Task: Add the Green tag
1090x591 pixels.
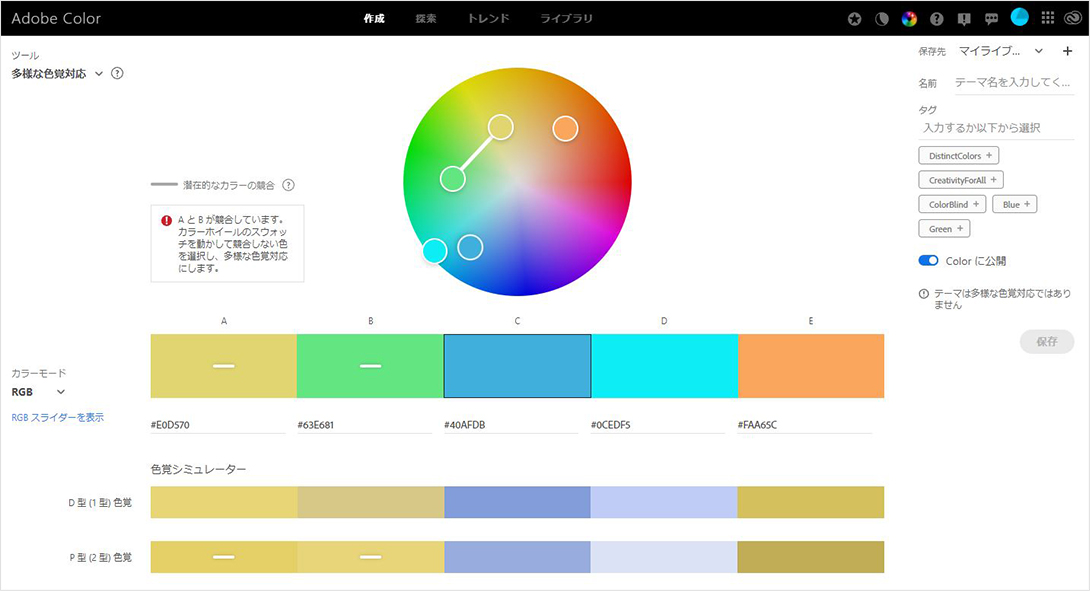Action: pos(944,229)
